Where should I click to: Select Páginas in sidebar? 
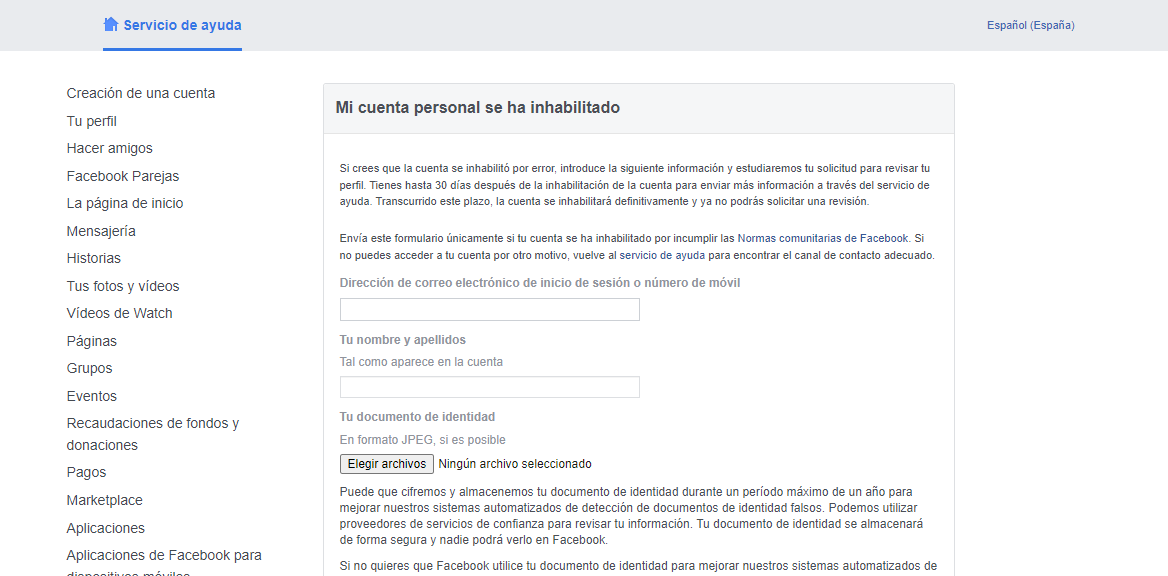92,341
